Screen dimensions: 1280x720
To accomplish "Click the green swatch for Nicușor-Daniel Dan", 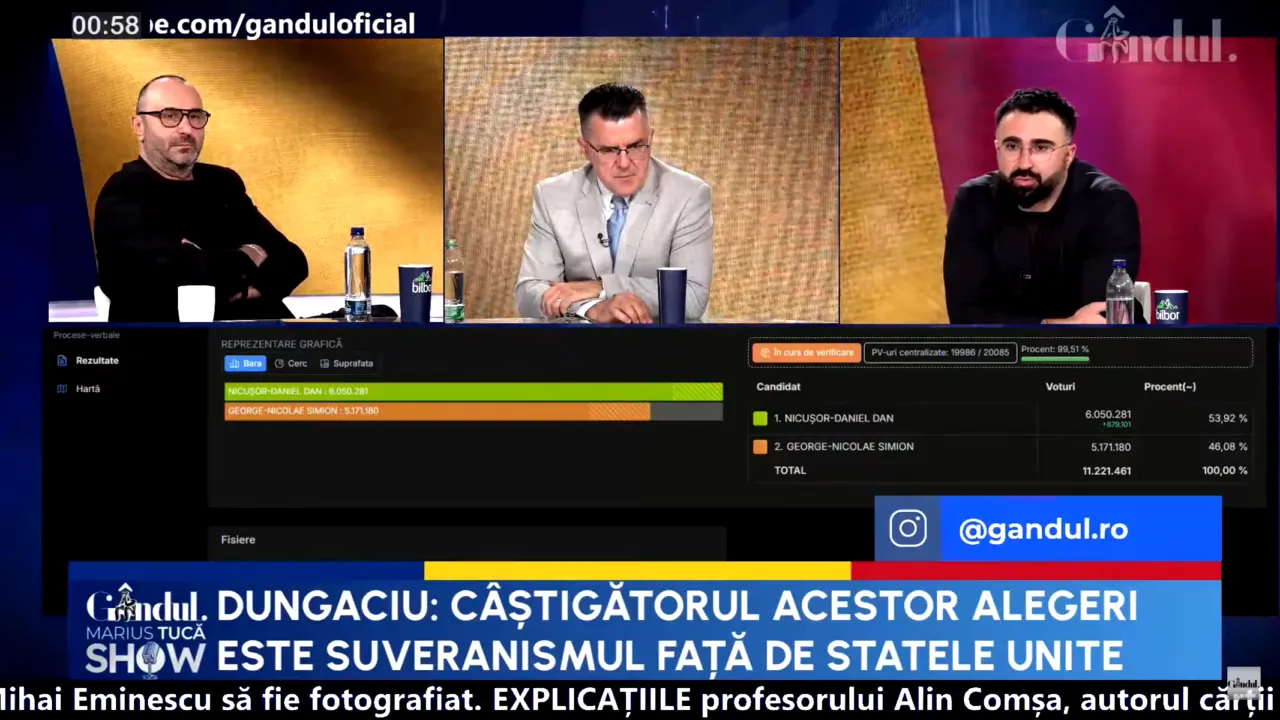I will [x=760, y=419].
